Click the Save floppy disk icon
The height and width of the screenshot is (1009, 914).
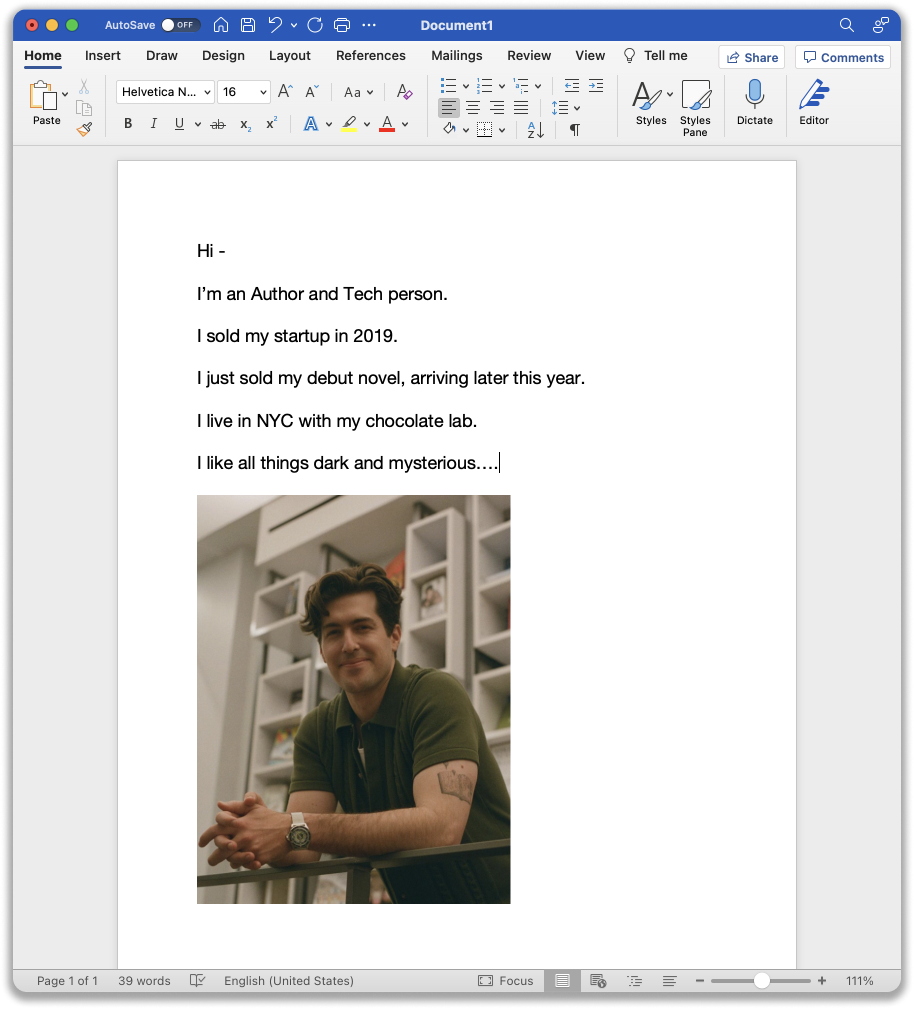click(247, 25)
